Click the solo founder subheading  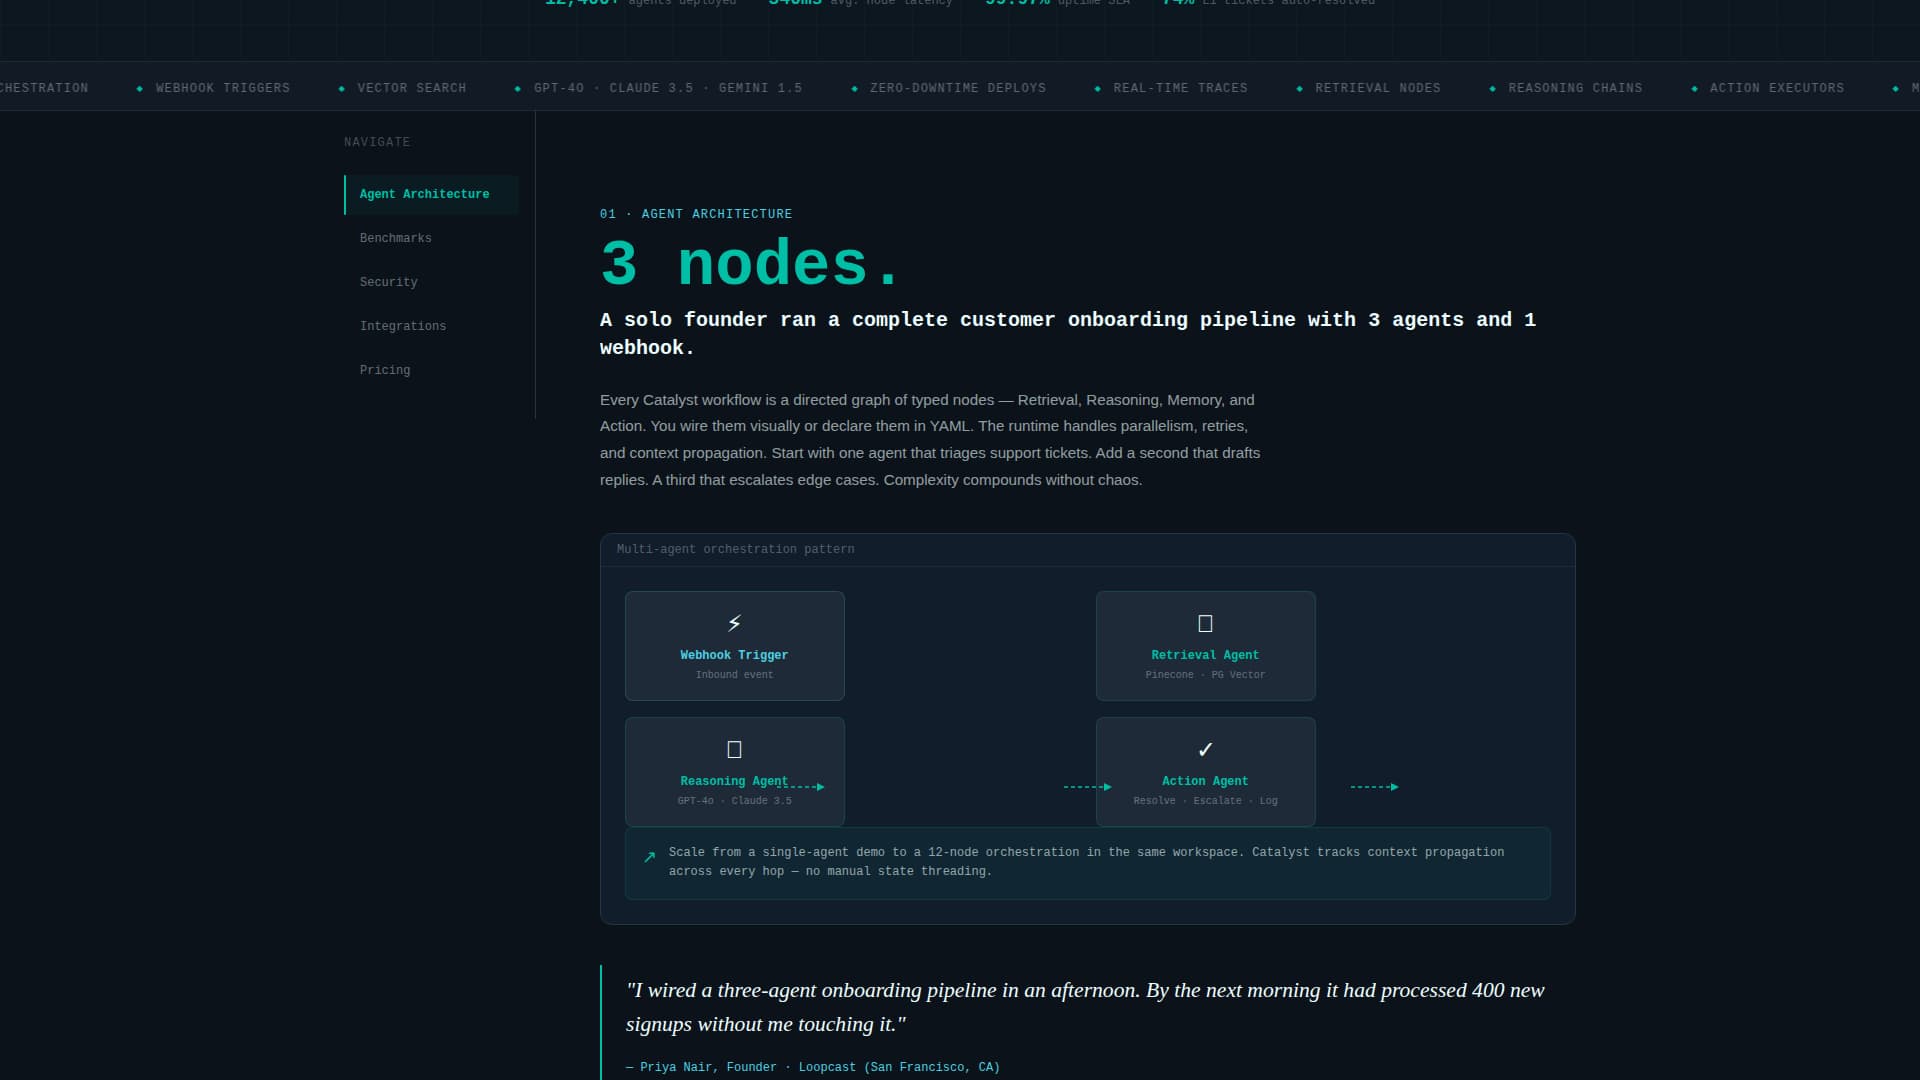(x=1067, y=333)
